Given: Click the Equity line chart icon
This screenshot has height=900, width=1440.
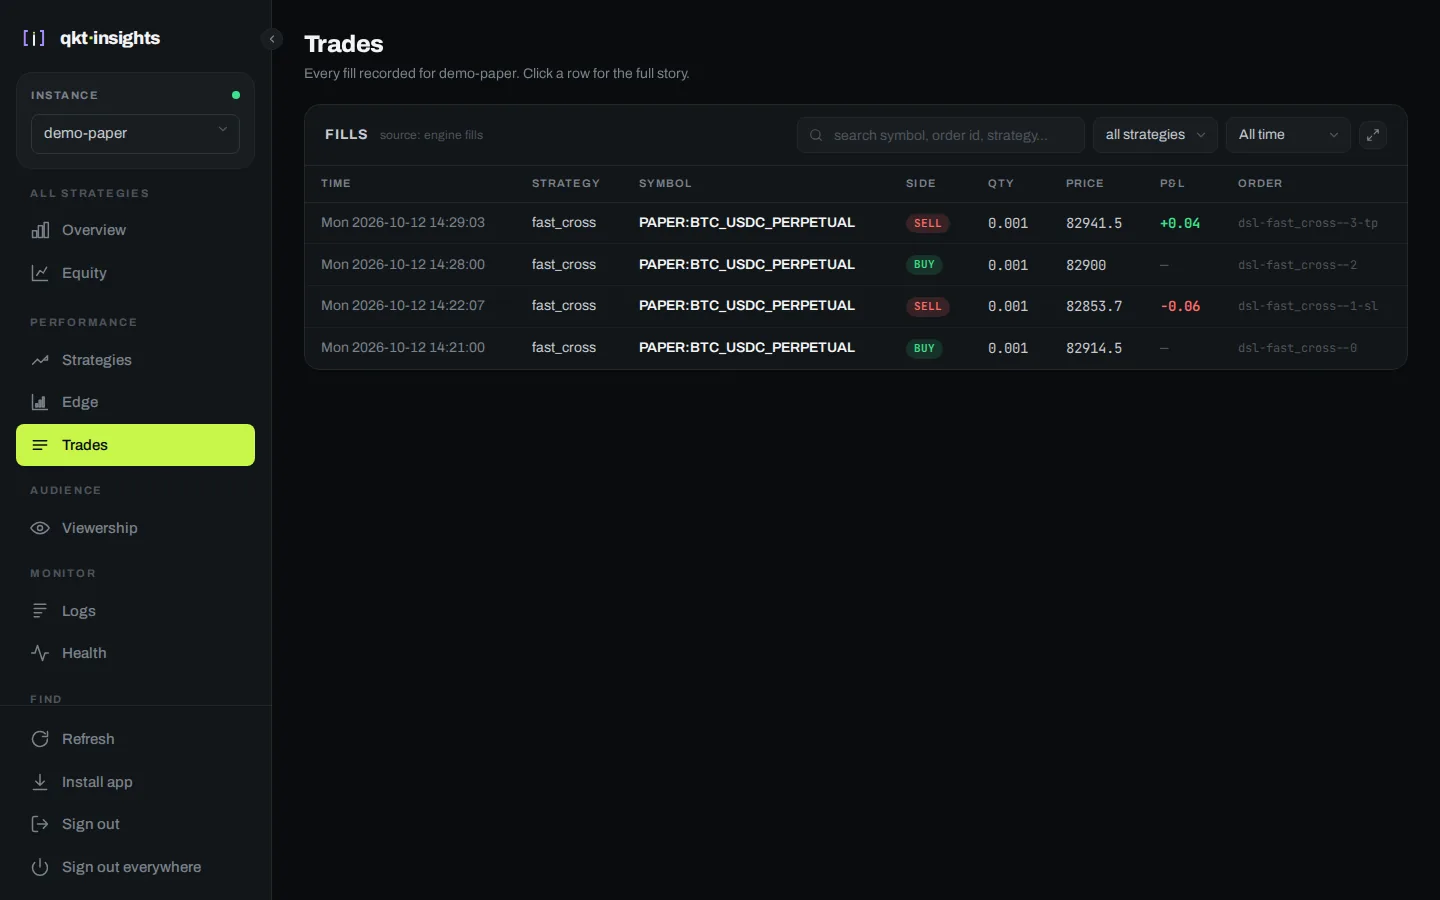Looking at the screenshot, I should click(40, 273).
